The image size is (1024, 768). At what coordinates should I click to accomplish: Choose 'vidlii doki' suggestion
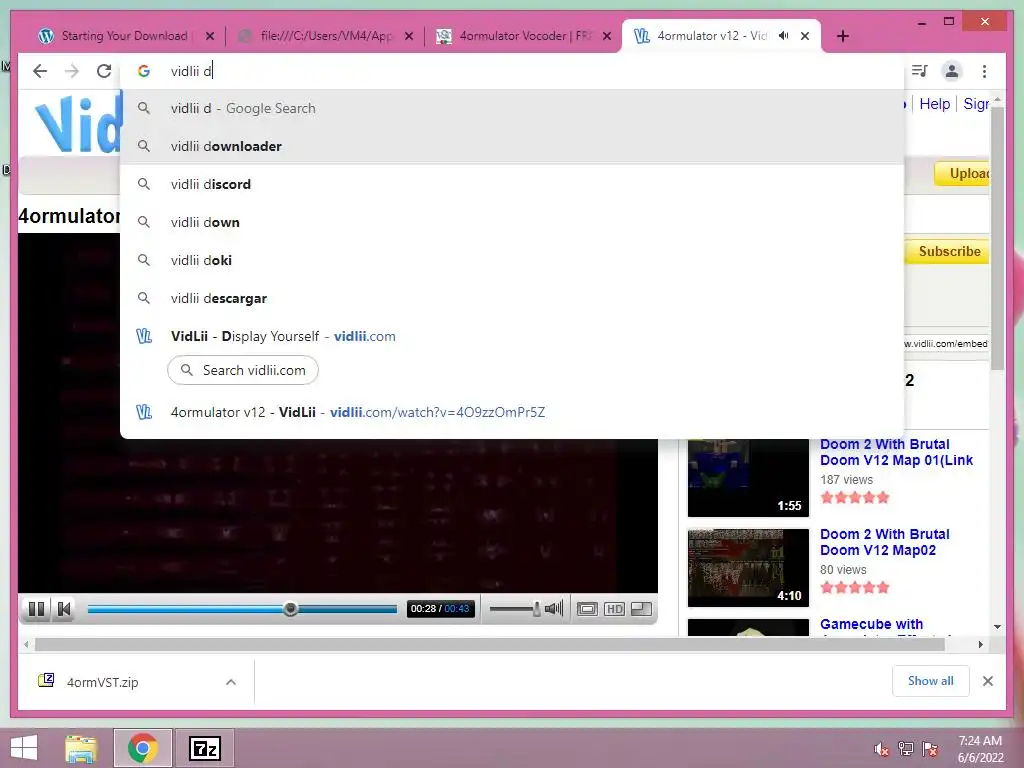(x=512, y=260)
